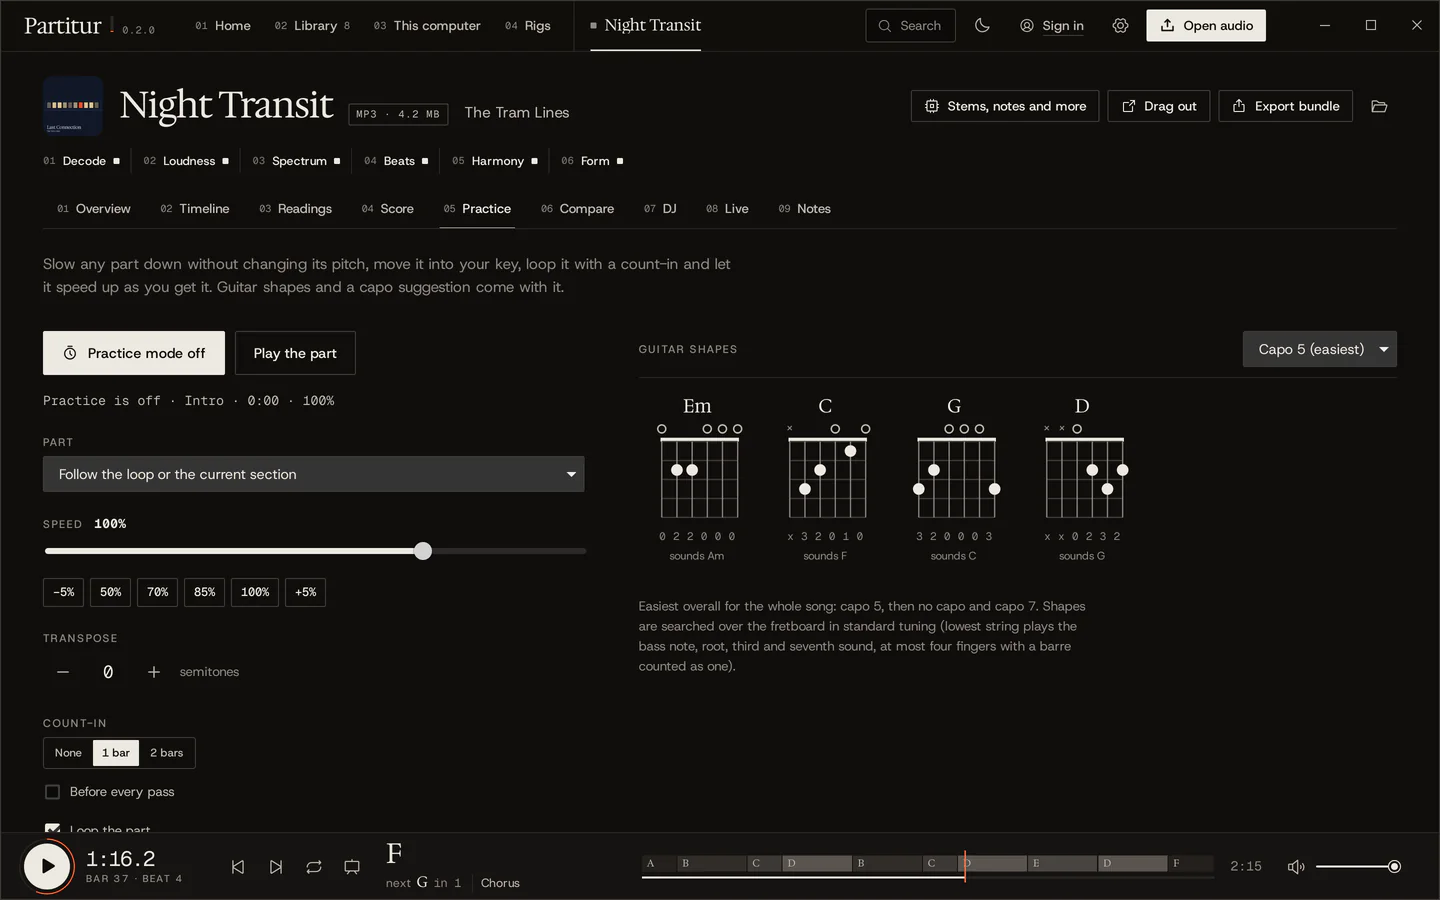Turn on practice mode with the Practice mode off button
The image size is (1440, 900).
pyautogui.click(x=134, y=353)
